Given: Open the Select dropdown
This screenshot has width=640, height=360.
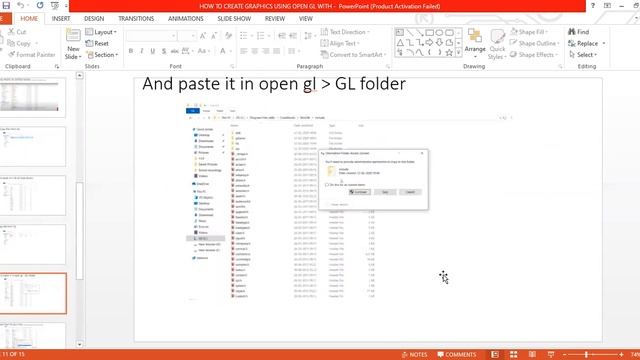Looking at the screenshot, I should [x=583, y=55].
